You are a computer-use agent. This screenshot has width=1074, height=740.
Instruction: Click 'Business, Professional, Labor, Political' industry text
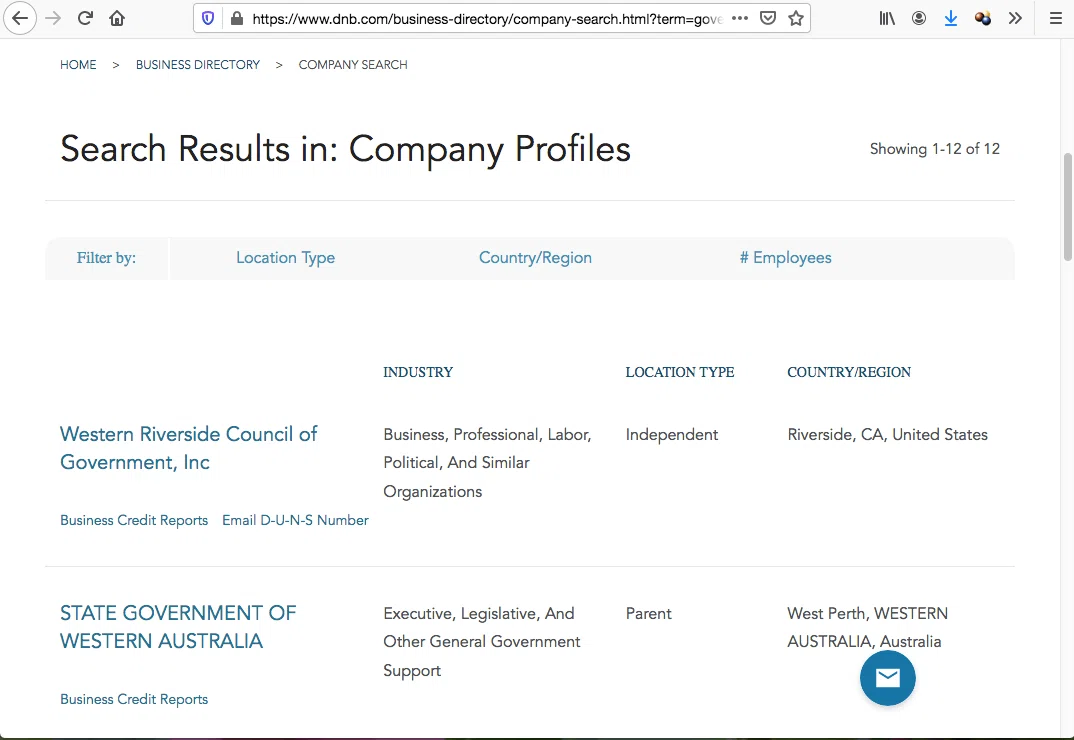(487, 462)
